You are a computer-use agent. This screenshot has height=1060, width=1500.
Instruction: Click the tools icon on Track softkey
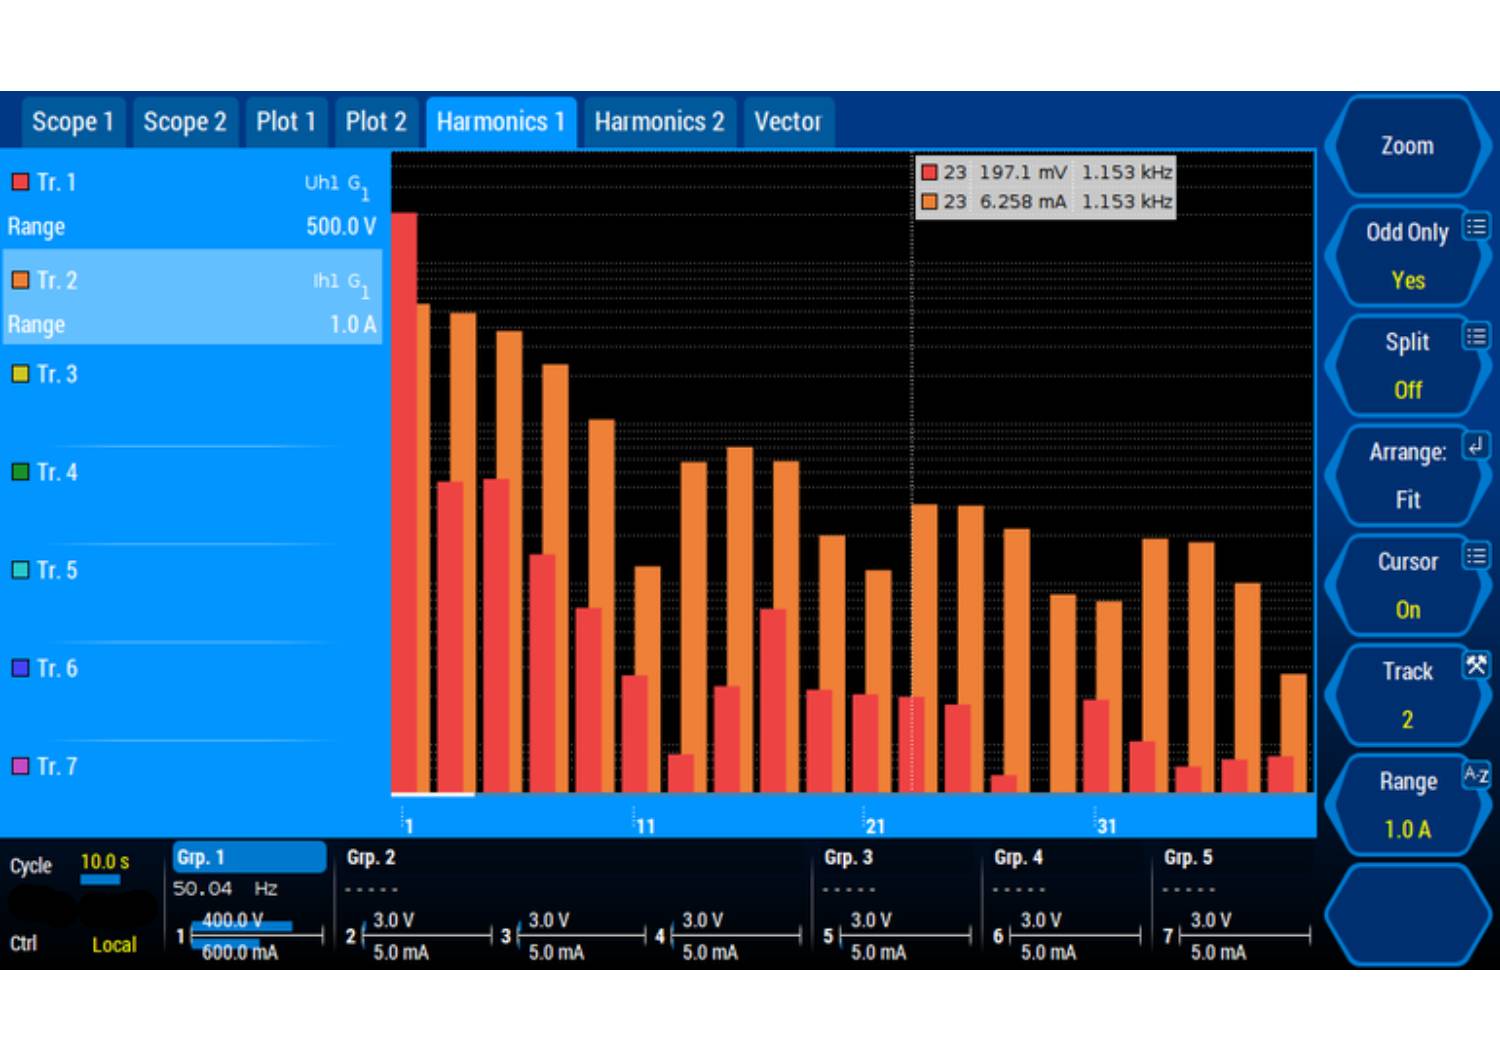pyautogui.click(x=1476, y=665)
